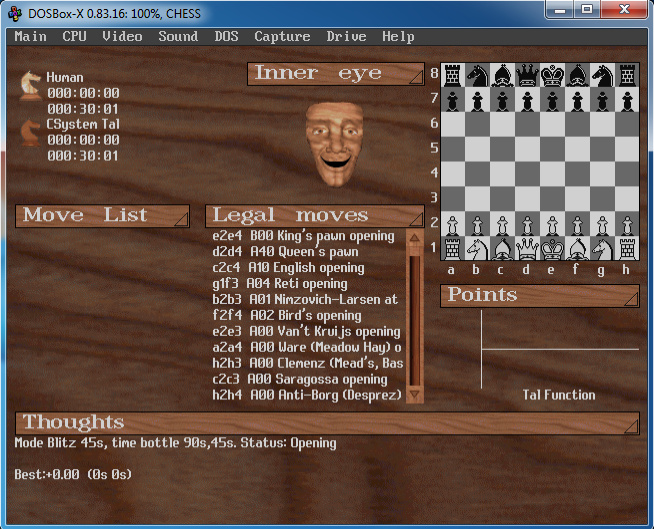Click the black knight on b8
The width and height of the screenshot is (654, 529).
[x=478, y=75]
